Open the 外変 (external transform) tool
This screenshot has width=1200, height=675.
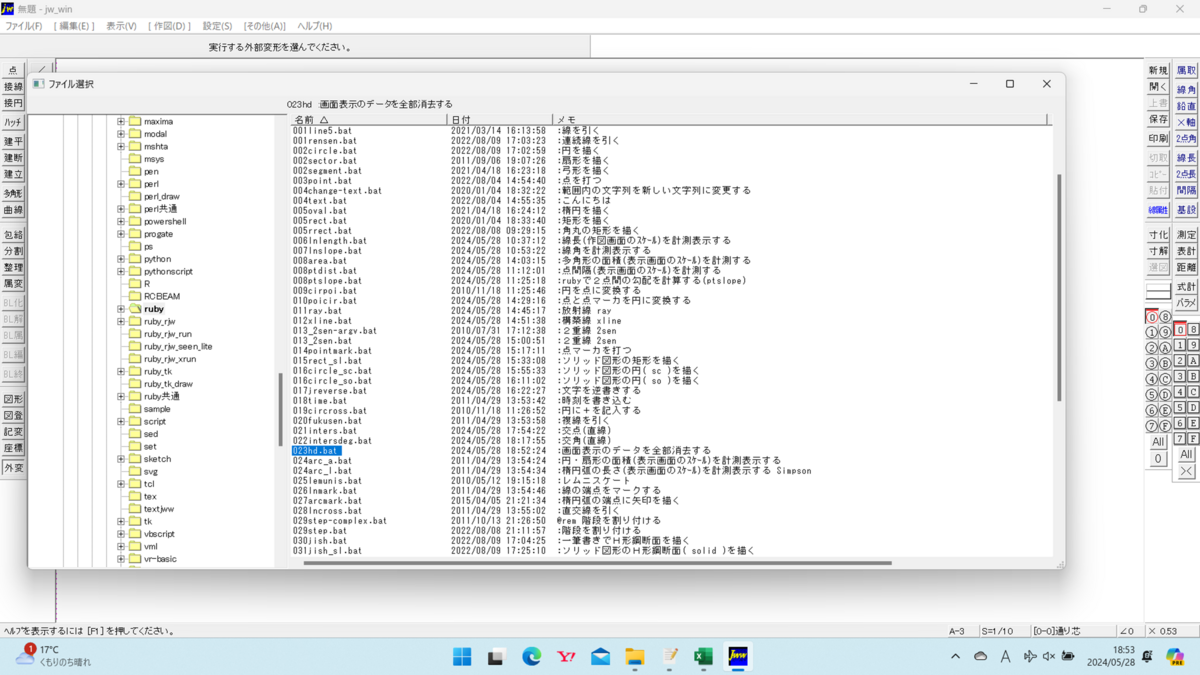(x=13, y=467)
